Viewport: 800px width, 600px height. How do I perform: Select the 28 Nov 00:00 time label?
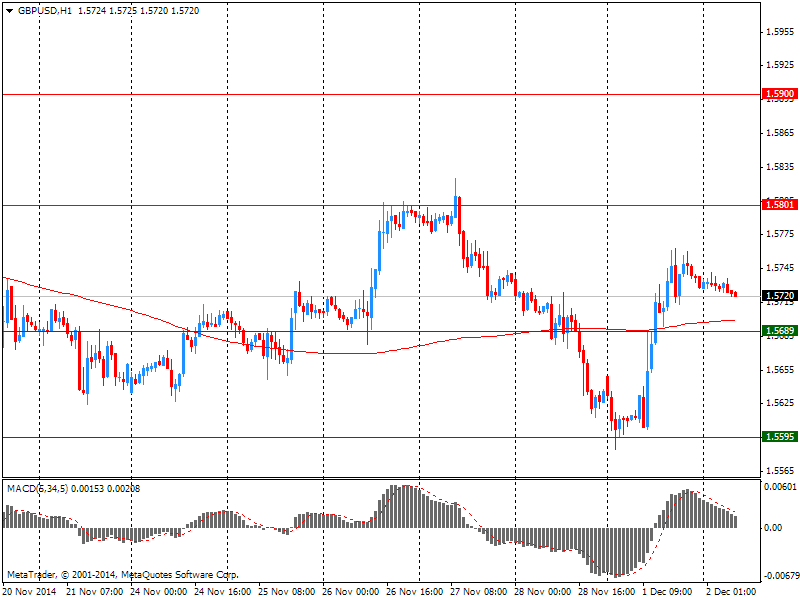point(542,591)
